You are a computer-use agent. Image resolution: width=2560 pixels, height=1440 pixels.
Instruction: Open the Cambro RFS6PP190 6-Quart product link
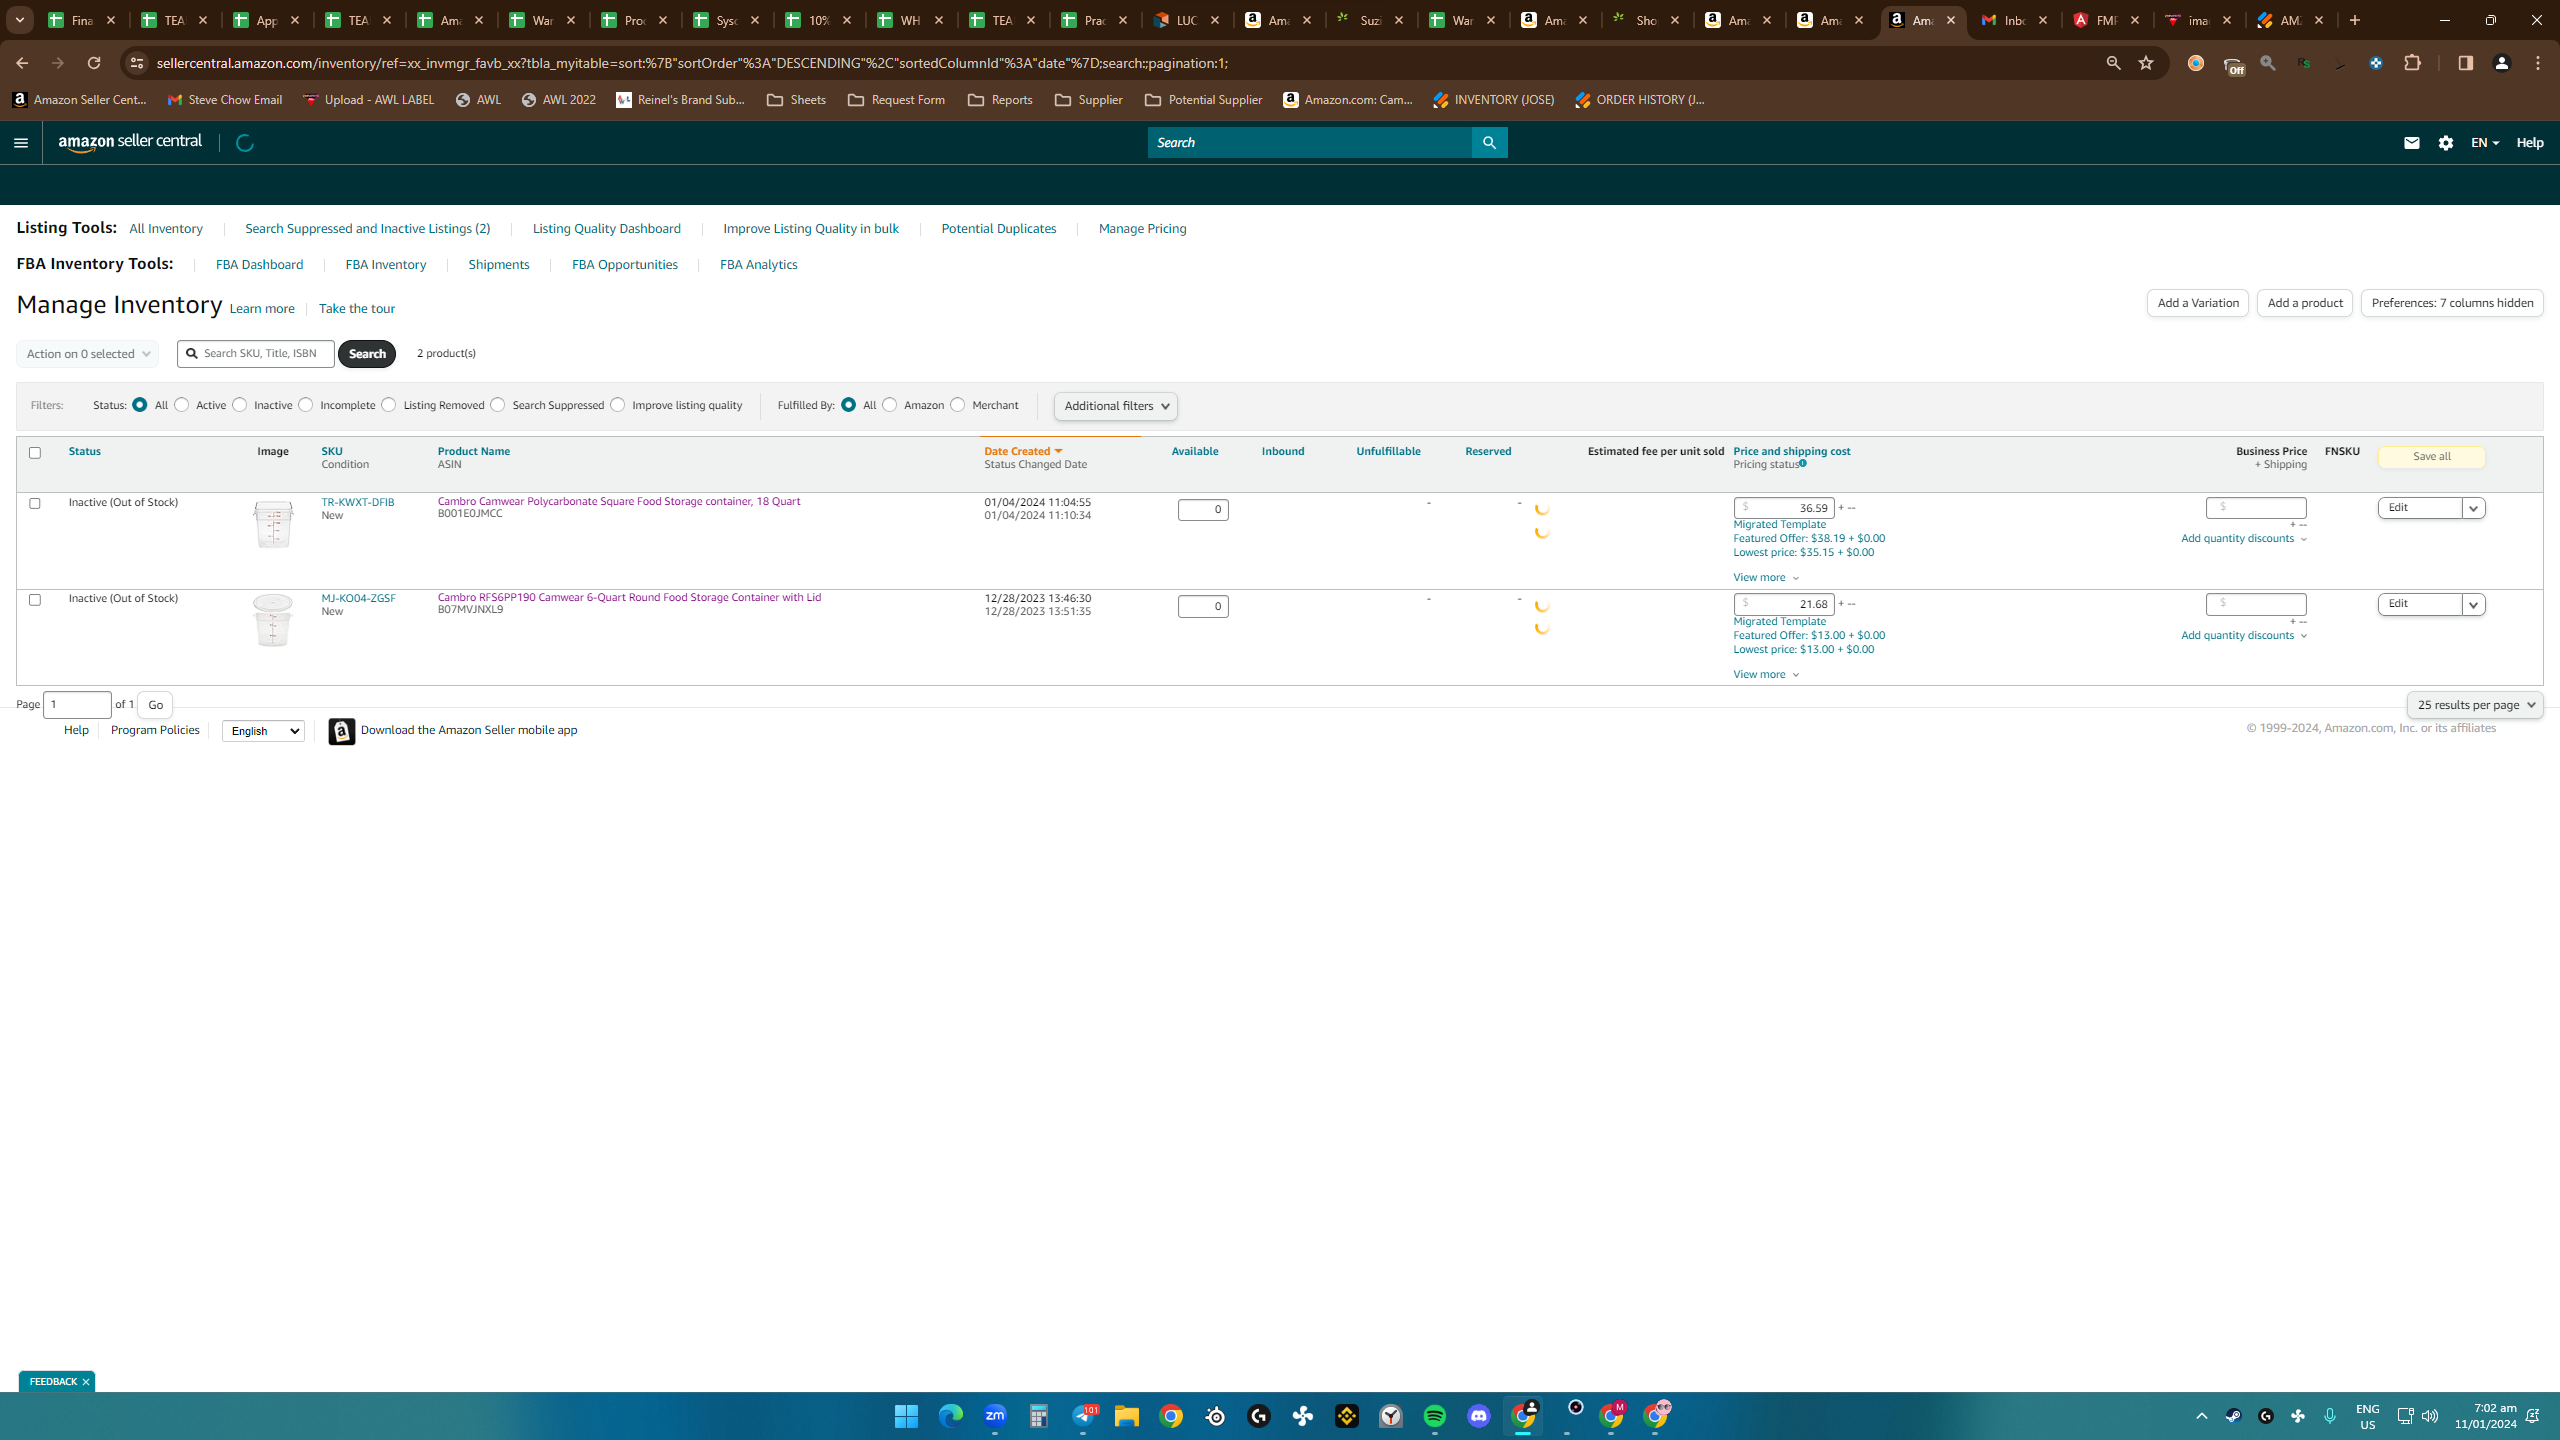click(x=629, y=598)
